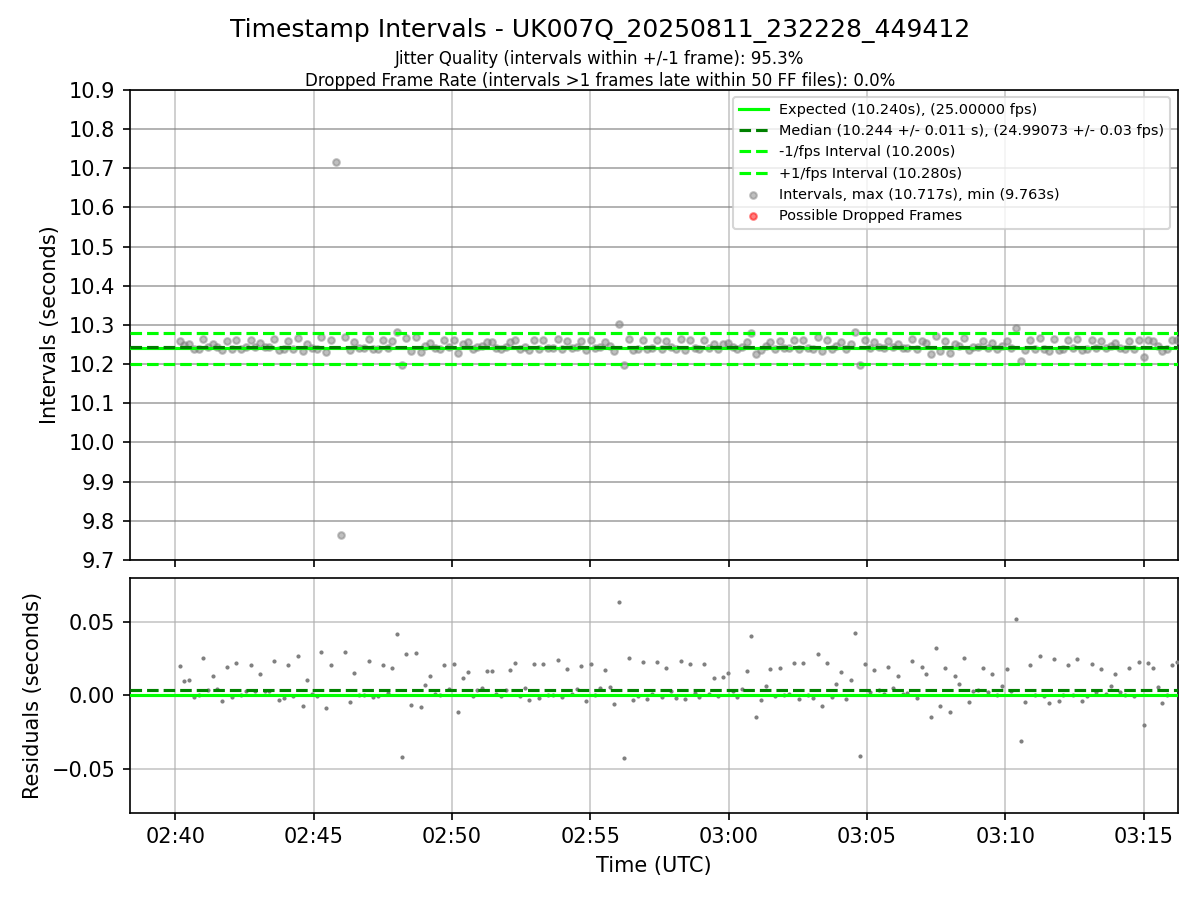Click the dark green dashed Median legend line

click(754, 131)
